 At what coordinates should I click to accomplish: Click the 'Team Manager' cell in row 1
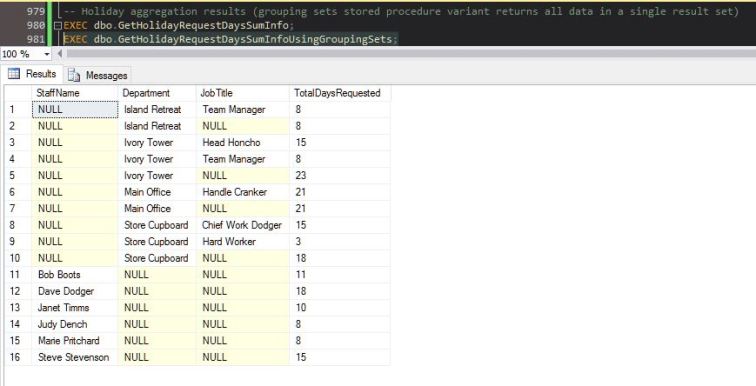pyautogui.click(x=243, y=109)
